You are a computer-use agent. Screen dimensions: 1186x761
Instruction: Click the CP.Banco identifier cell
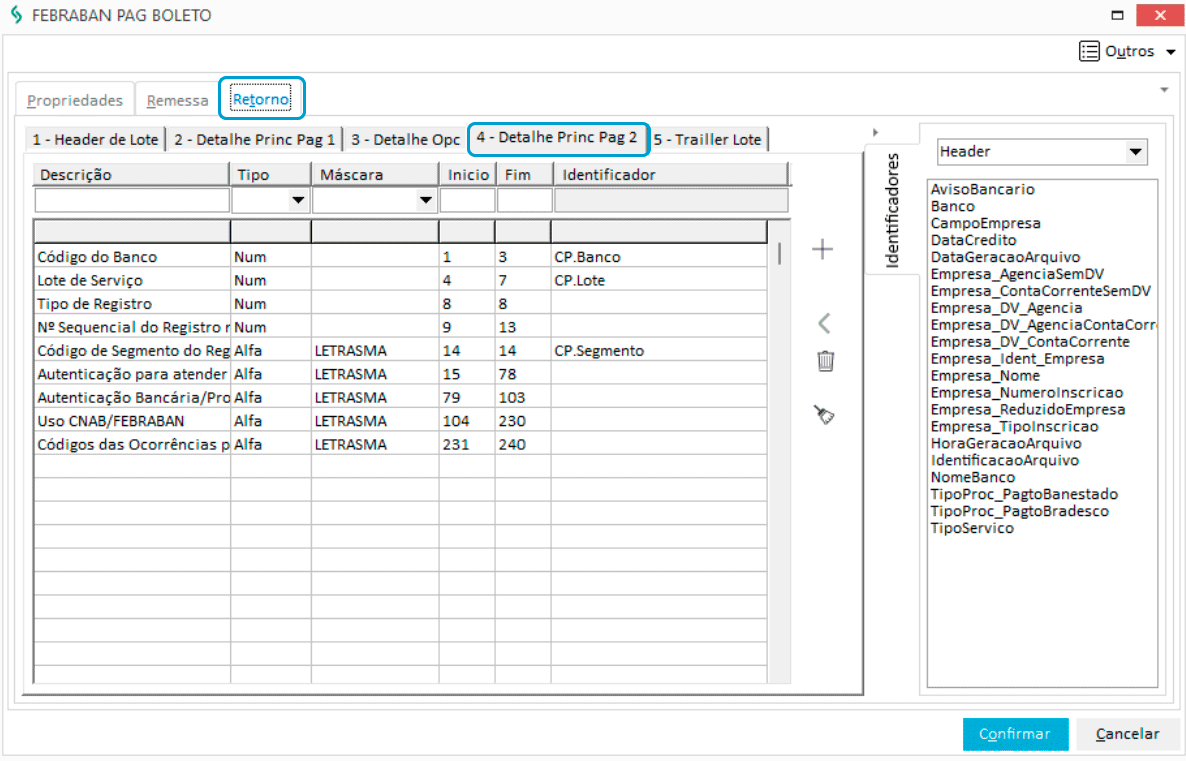point(659,257)
